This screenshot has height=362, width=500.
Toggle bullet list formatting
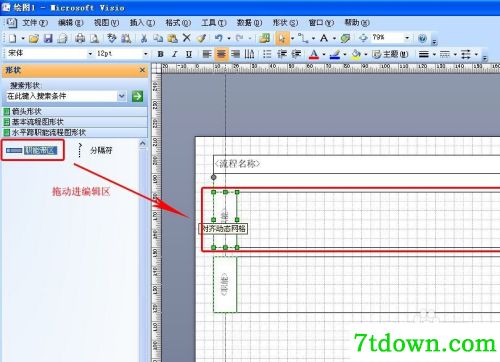pos(267,54)
